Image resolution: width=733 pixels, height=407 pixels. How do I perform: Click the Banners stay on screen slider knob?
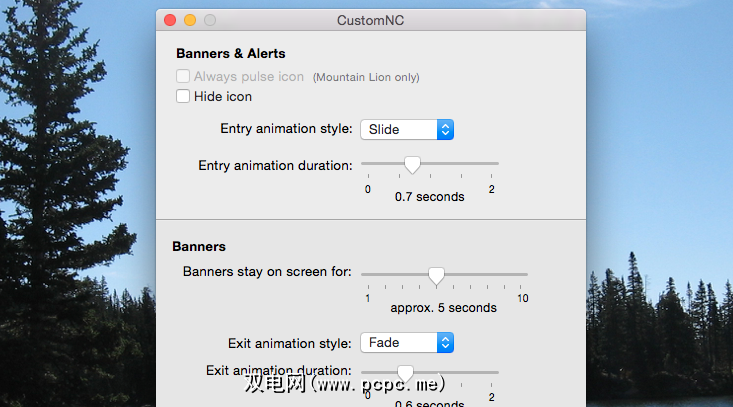pos(436,274)
